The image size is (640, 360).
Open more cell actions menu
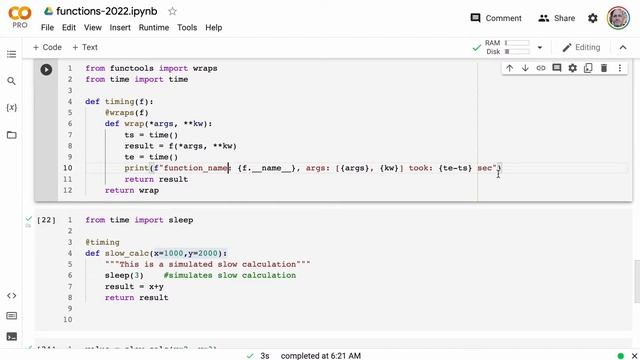(x=620, y=68)
